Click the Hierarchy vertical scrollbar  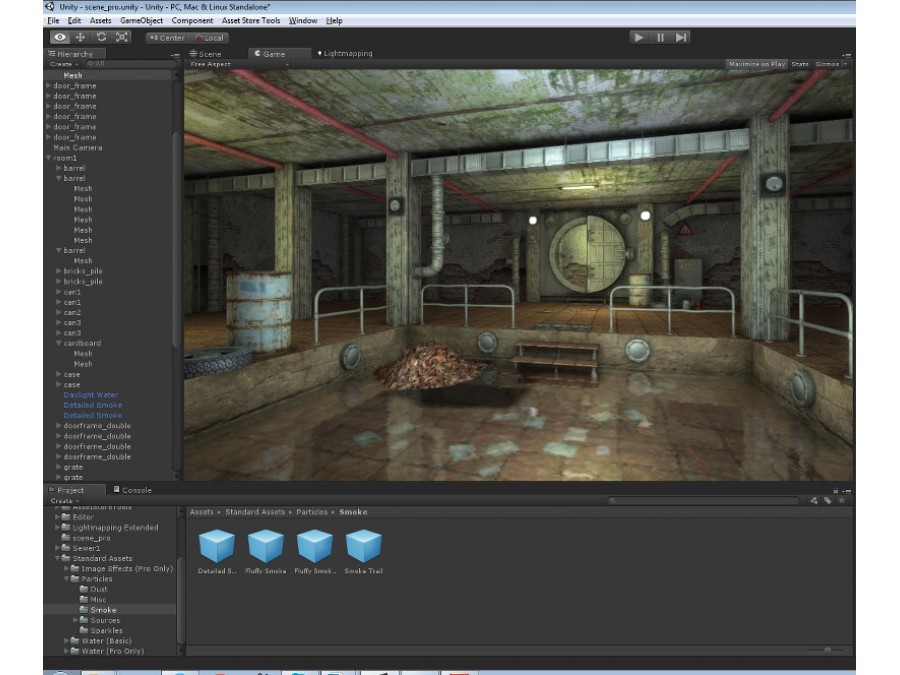pyautogui.click(x=177, y=238)
